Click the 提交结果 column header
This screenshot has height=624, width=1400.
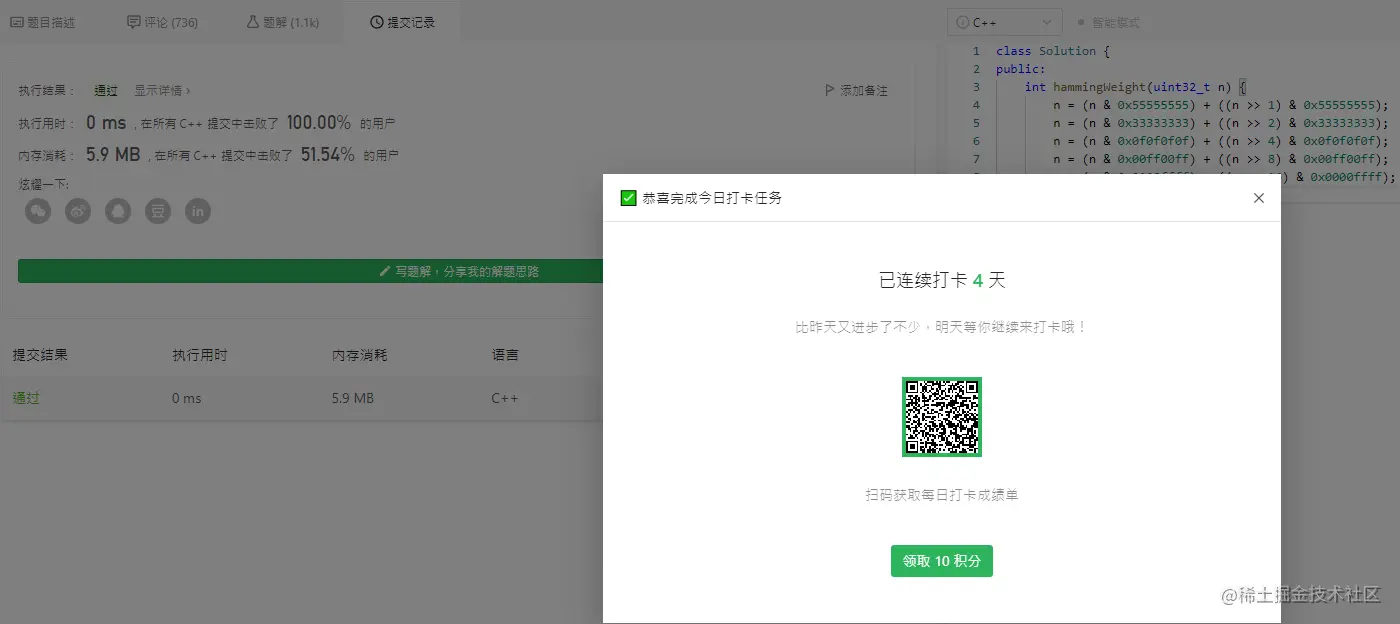click(x=40, y=355)
